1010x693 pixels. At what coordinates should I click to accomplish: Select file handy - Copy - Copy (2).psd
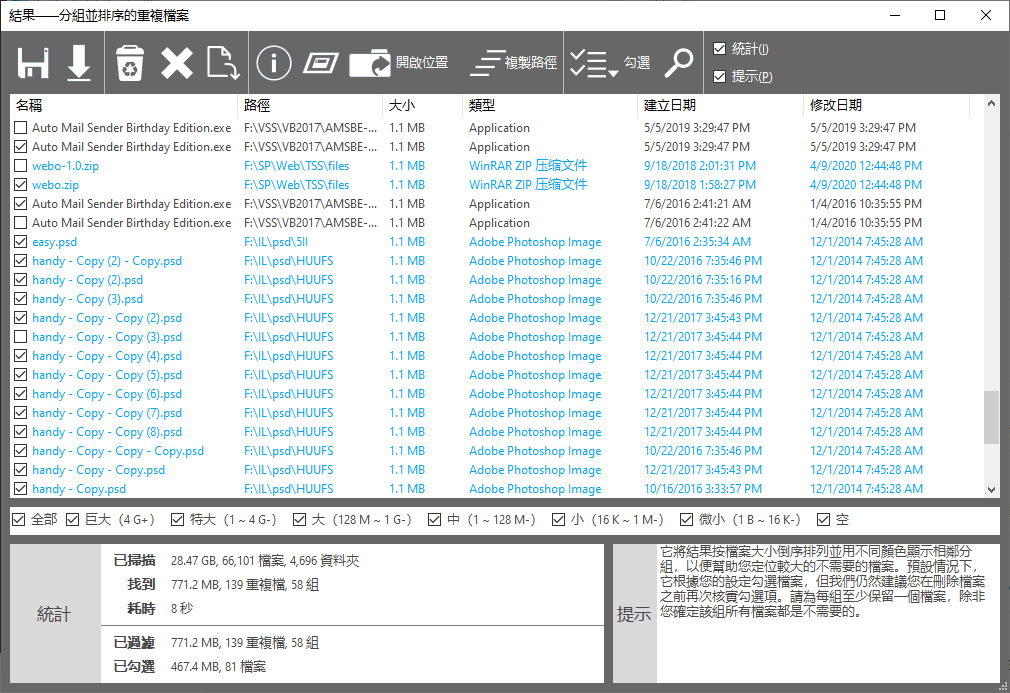coord(107,318)
